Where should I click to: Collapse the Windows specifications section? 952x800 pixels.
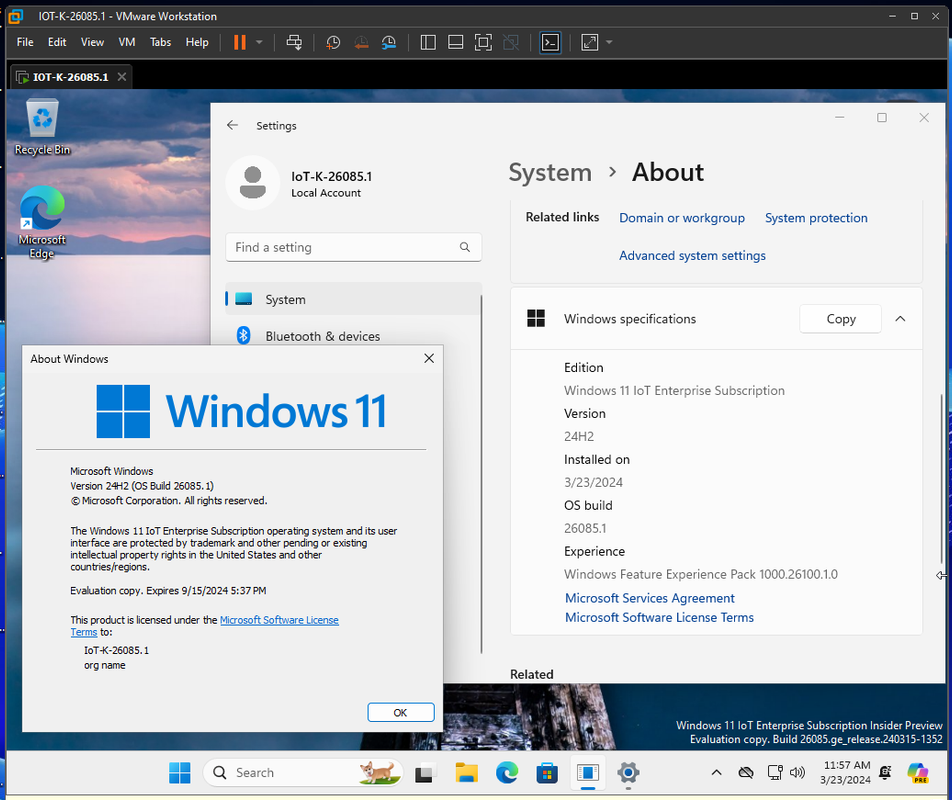pos(900,319)
